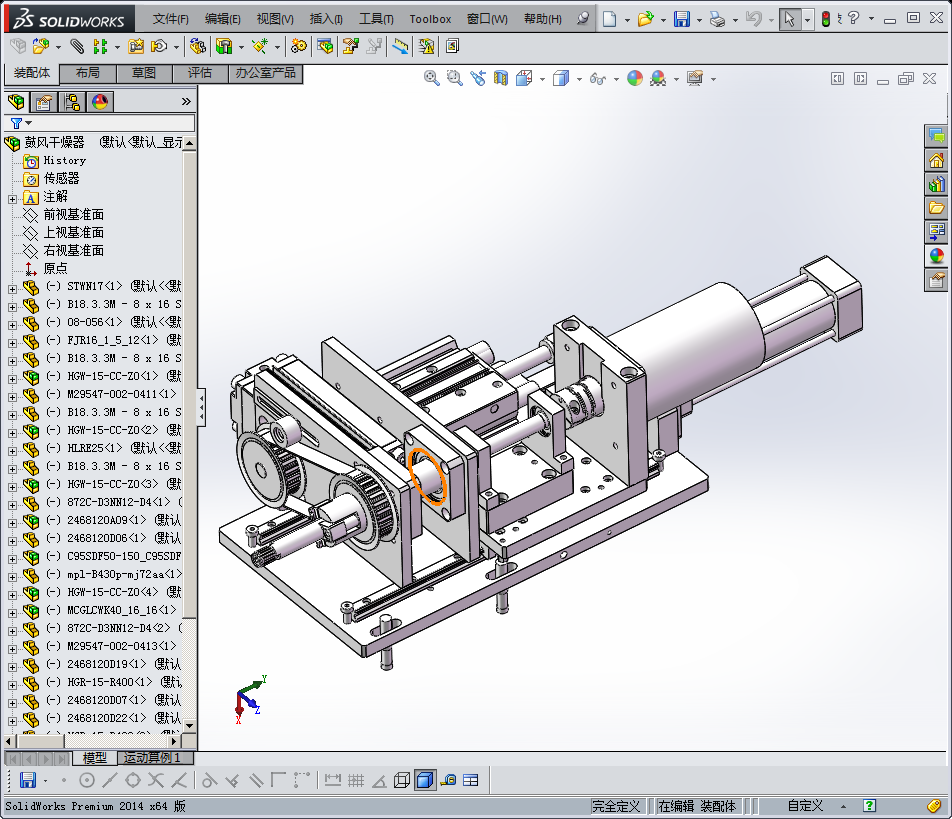Image resolution: width=952 pixels, height=819 pixels.
Task: Switch to the 评估 (Evaluate) tab
Action: 200,73
